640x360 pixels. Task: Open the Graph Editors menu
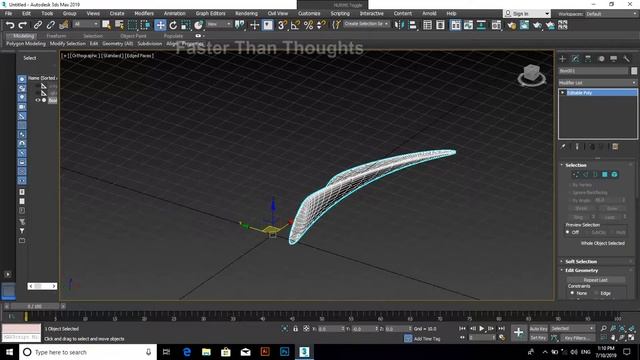pos(210,13)
